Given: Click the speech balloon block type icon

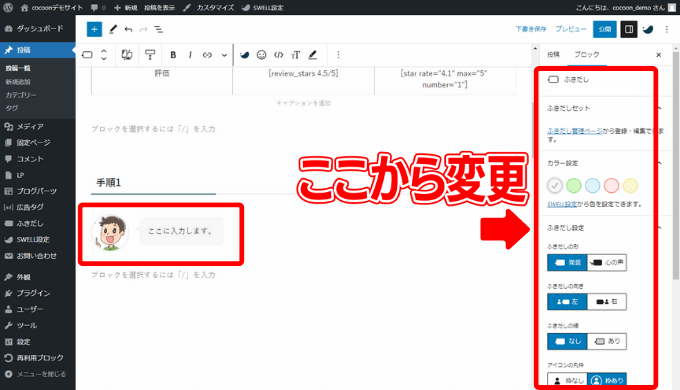Looking at the screenshot, I should click(x=87, y=55).
